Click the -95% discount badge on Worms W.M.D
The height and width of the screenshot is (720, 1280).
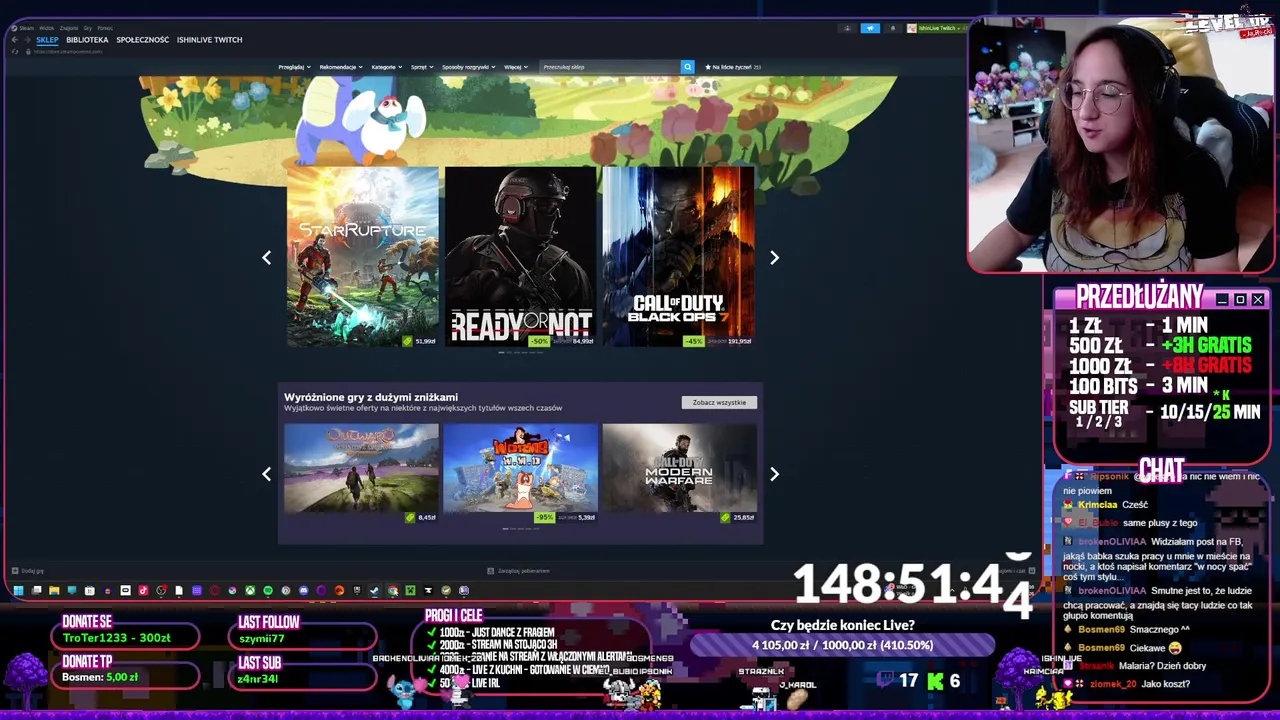[x=544, y=517]
